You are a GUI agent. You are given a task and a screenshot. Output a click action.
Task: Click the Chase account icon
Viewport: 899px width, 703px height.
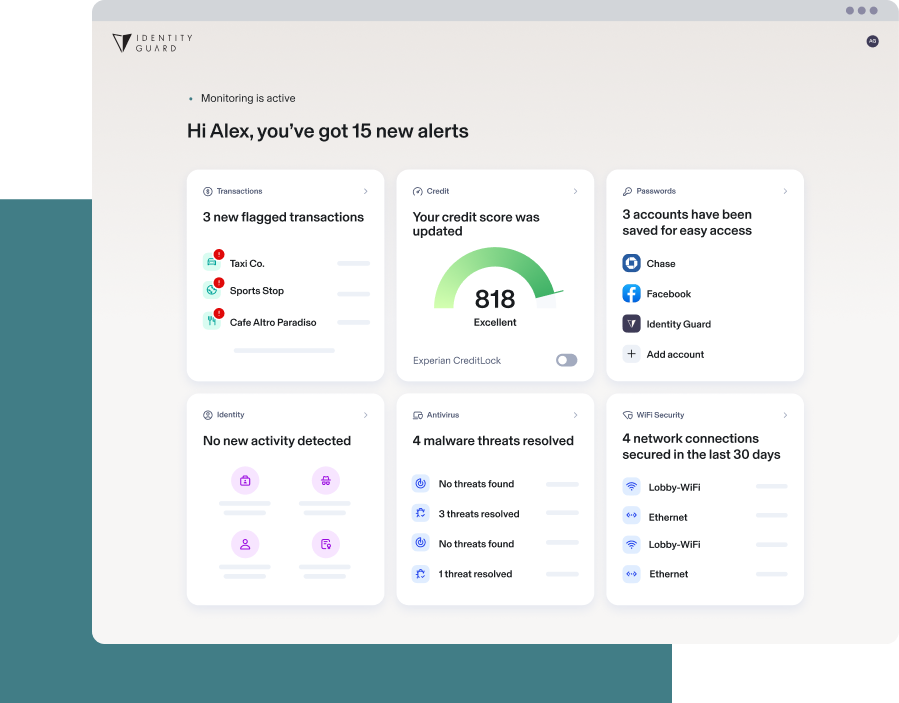pyautogui.click(x=631, y=263)
